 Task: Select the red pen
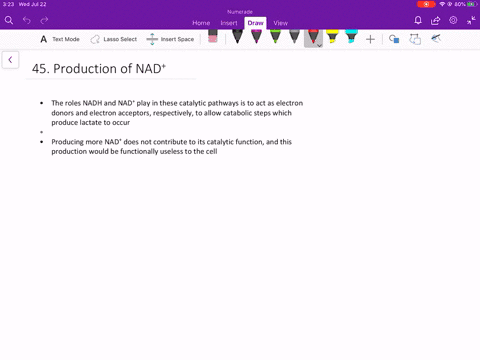coord(313,37)
